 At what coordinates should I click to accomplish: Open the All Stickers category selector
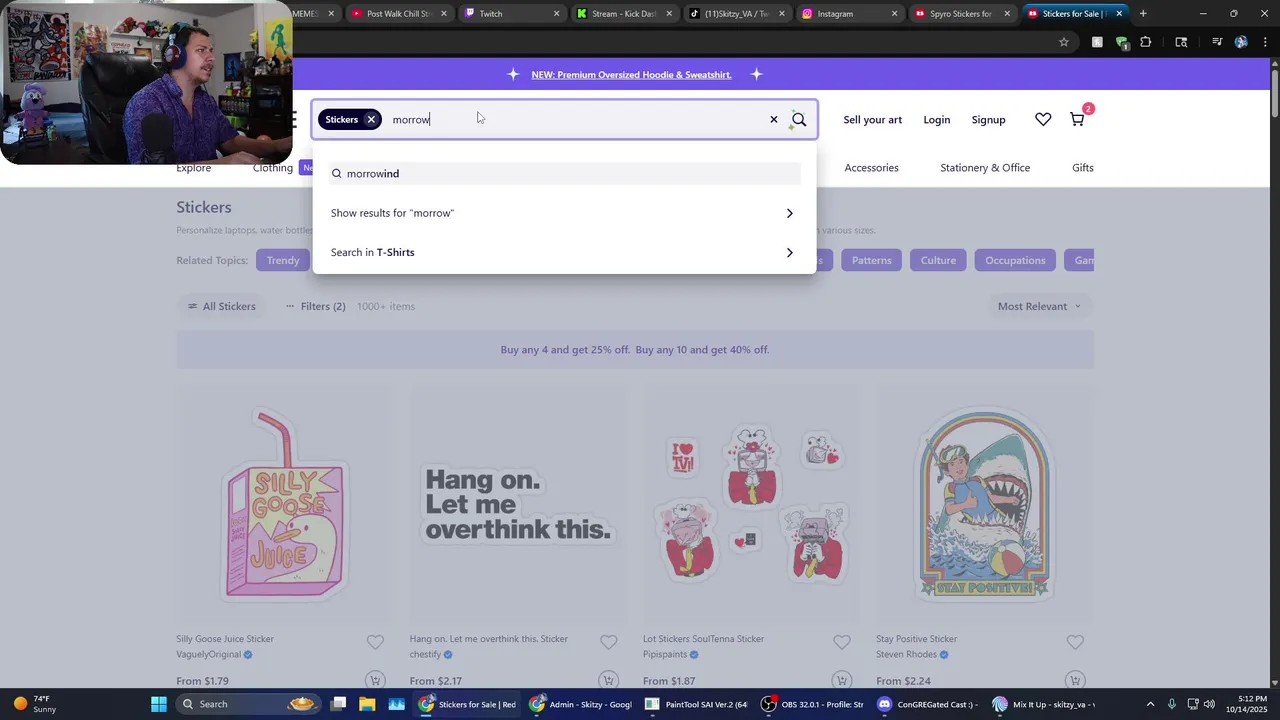coord(221,306)
